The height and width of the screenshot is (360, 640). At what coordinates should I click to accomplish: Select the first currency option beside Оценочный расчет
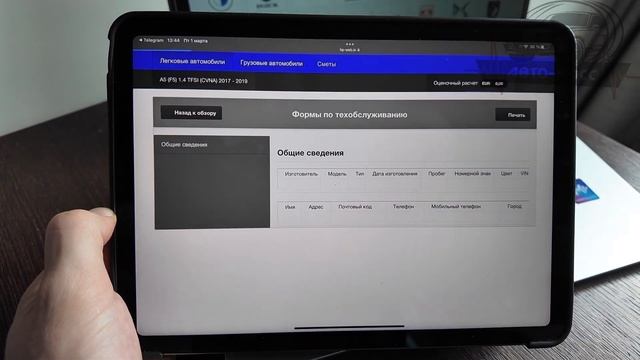point(486,83)
